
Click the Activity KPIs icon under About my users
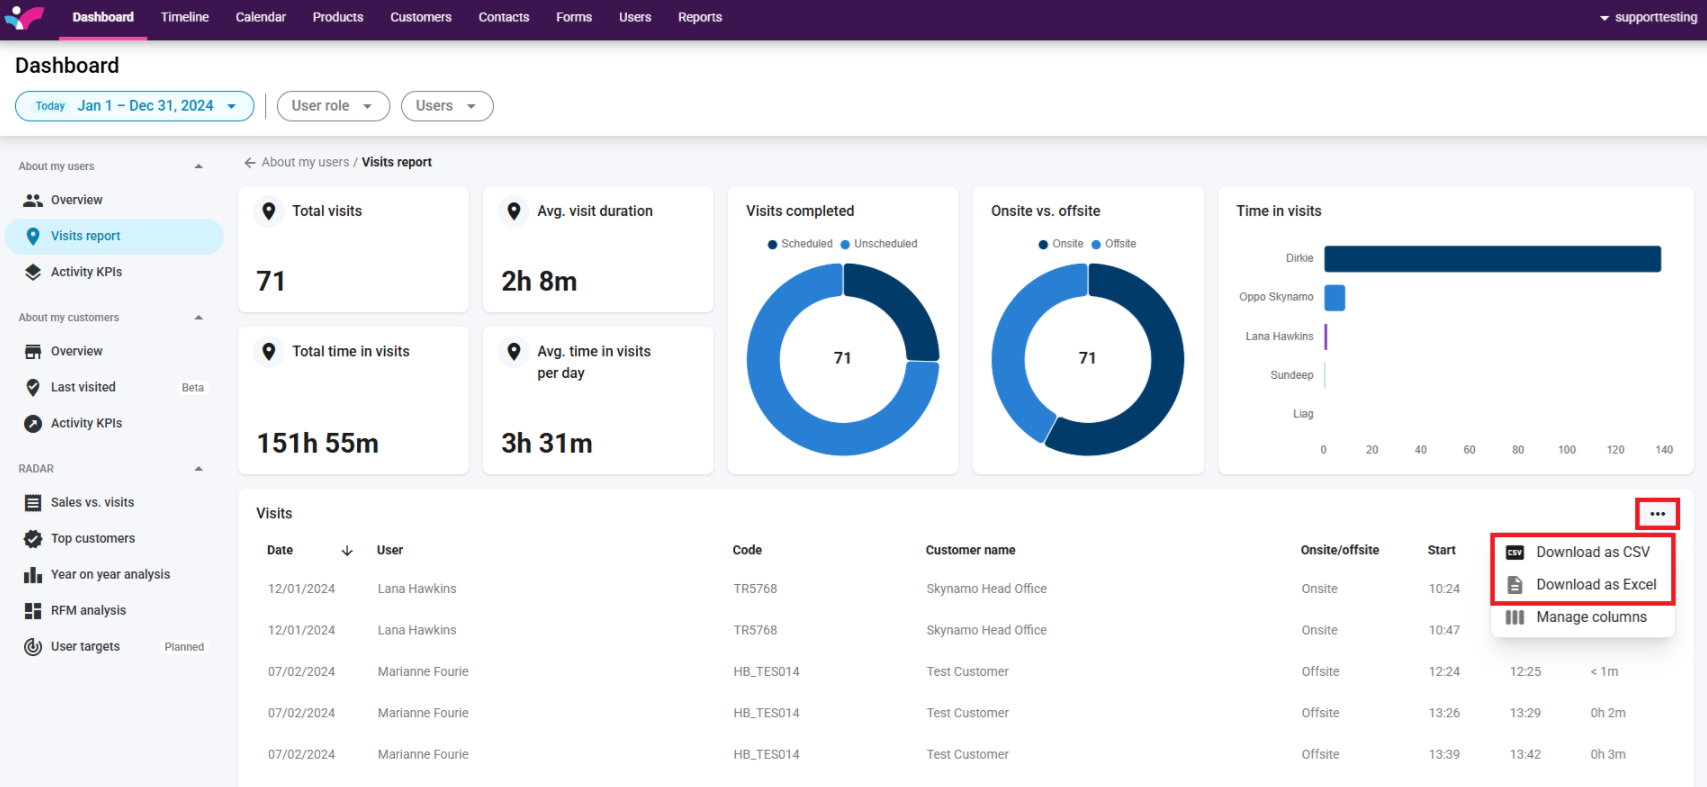(x=33, y=272)
